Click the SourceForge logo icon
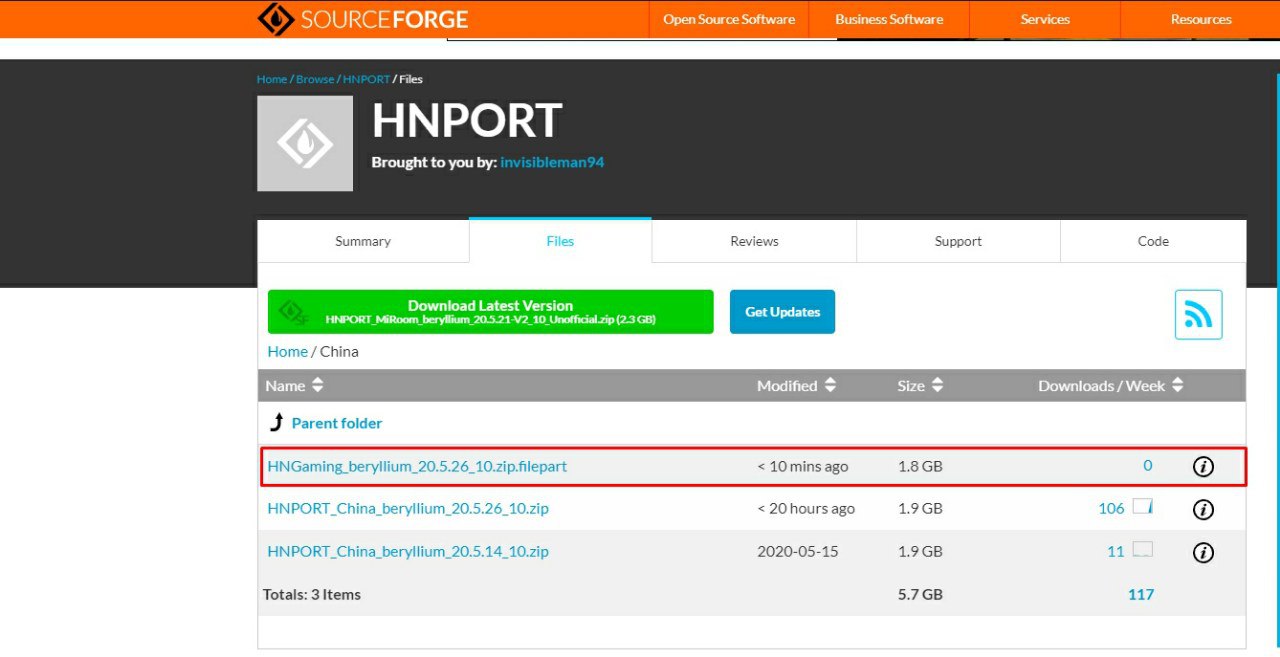The height and width of the screenshot is (657, 1280). click(276, 19)
